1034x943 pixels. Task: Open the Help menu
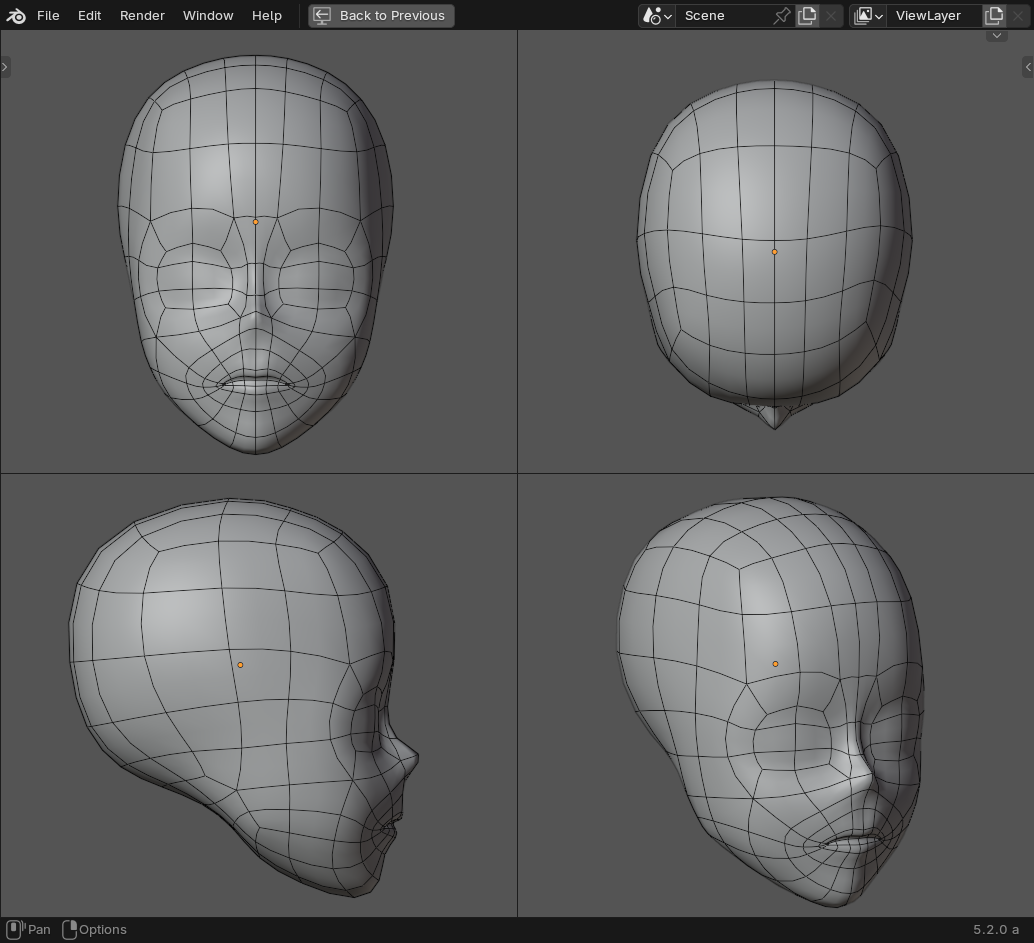click(267, 16)
